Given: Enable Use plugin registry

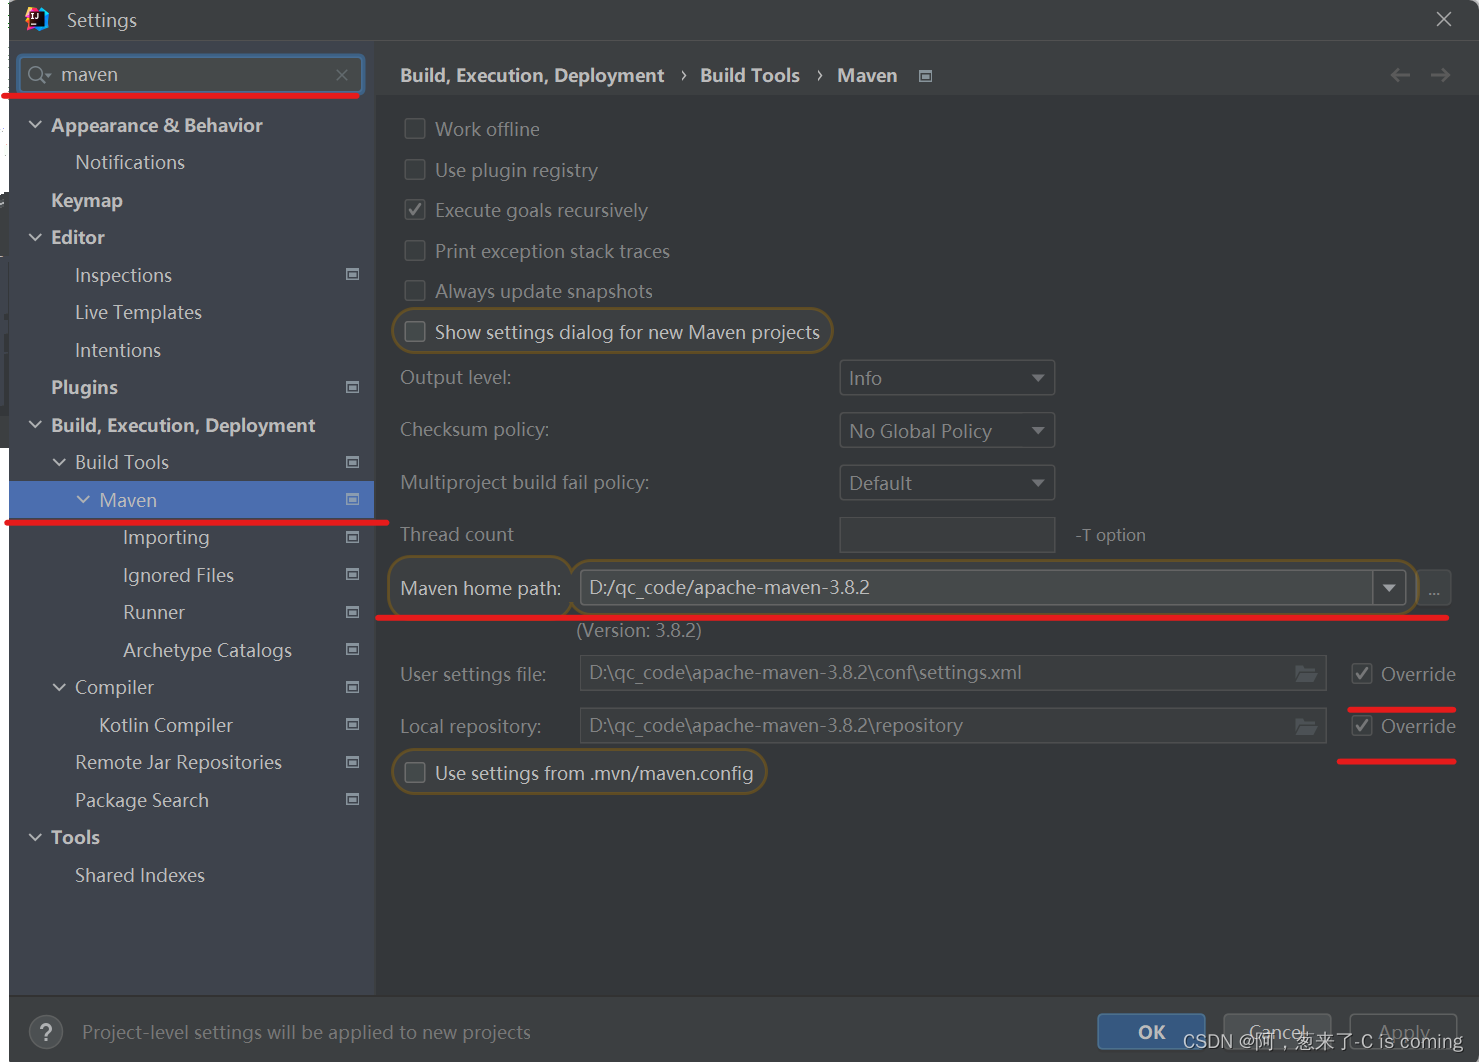Looking at the screenshot, I should [415, 170].
